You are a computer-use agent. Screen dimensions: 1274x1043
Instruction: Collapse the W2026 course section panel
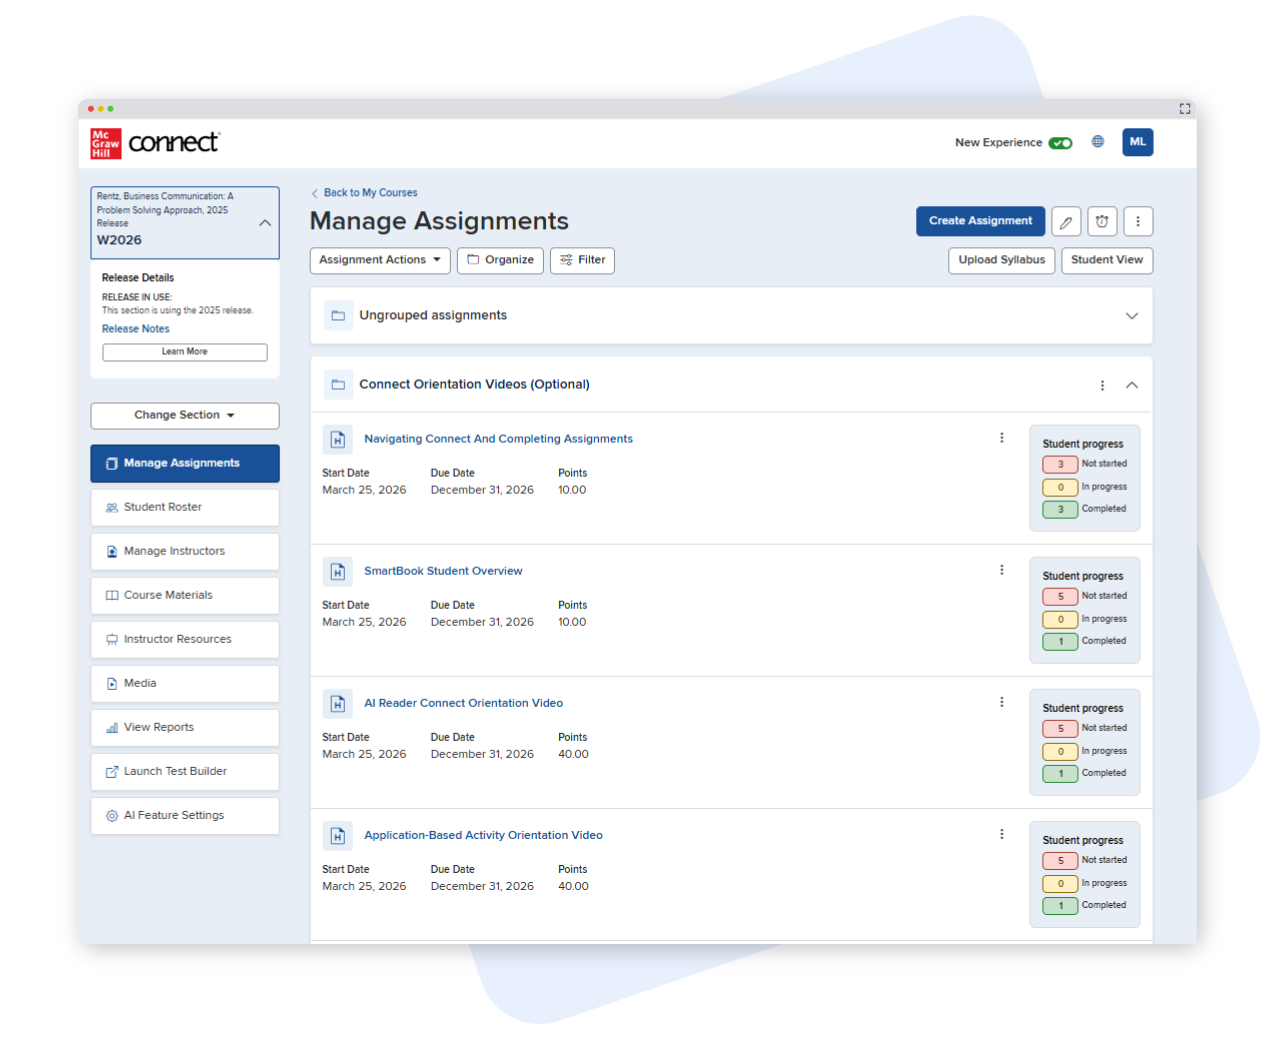265,223
